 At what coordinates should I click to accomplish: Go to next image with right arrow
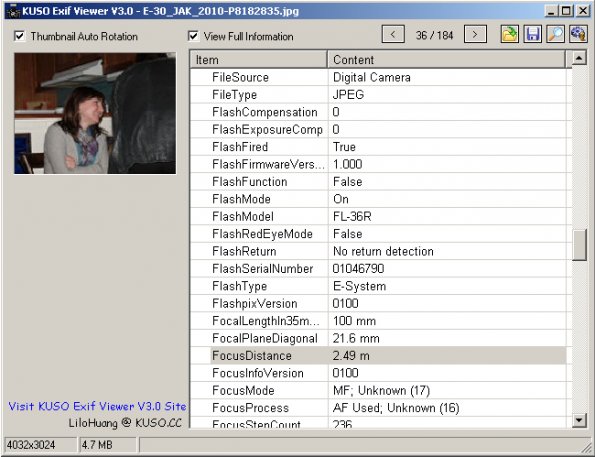(x=475, y=35)
